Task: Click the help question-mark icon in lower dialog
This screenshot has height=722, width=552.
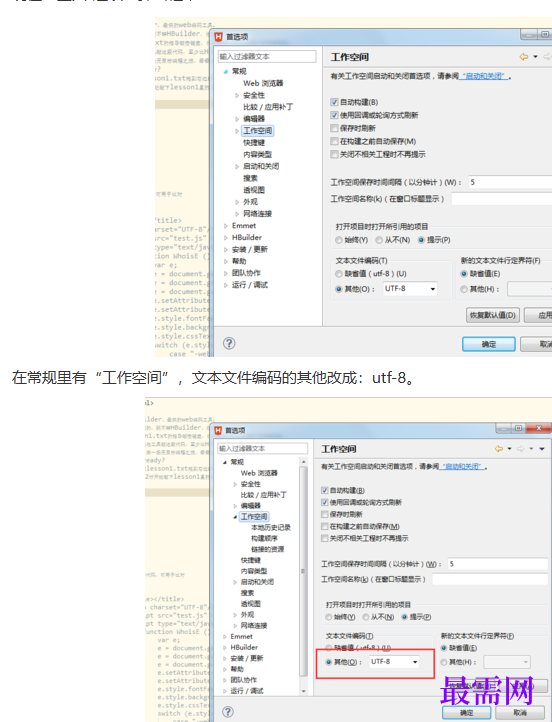Action: click(x=227, y=712)
